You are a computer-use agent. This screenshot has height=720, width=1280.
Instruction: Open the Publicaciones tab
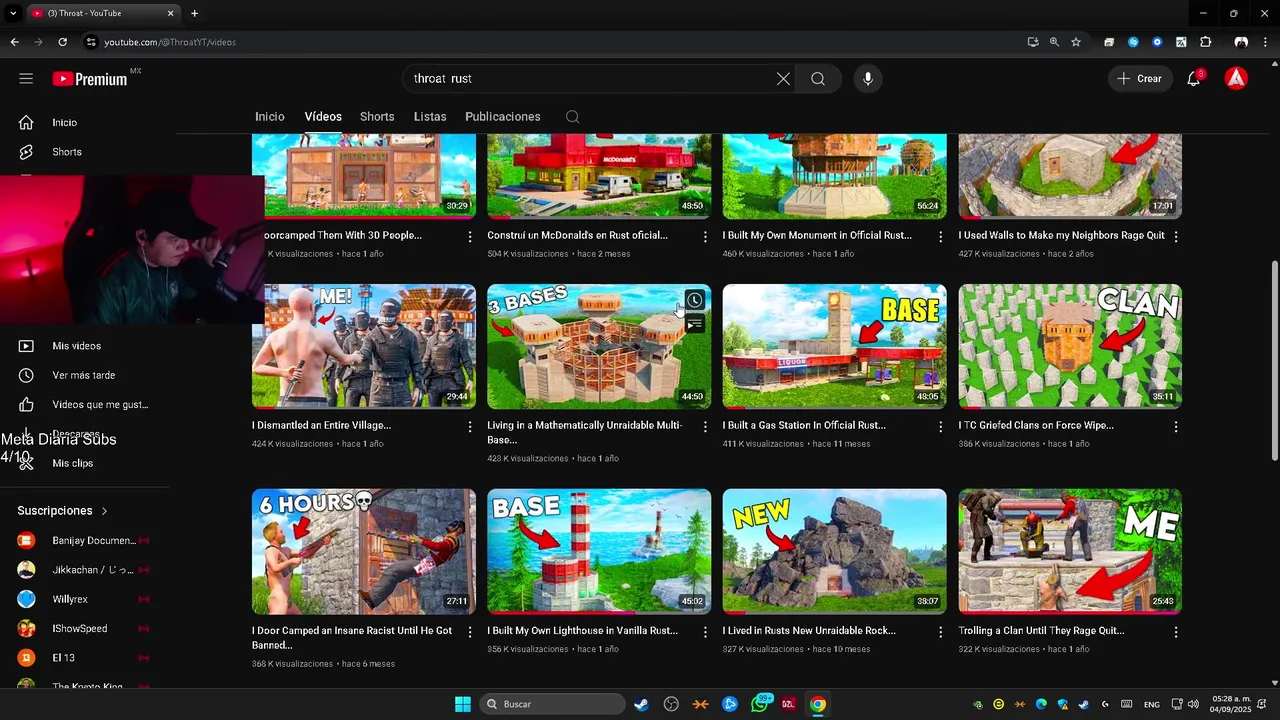pyautogui.click(x=503, y=117)
